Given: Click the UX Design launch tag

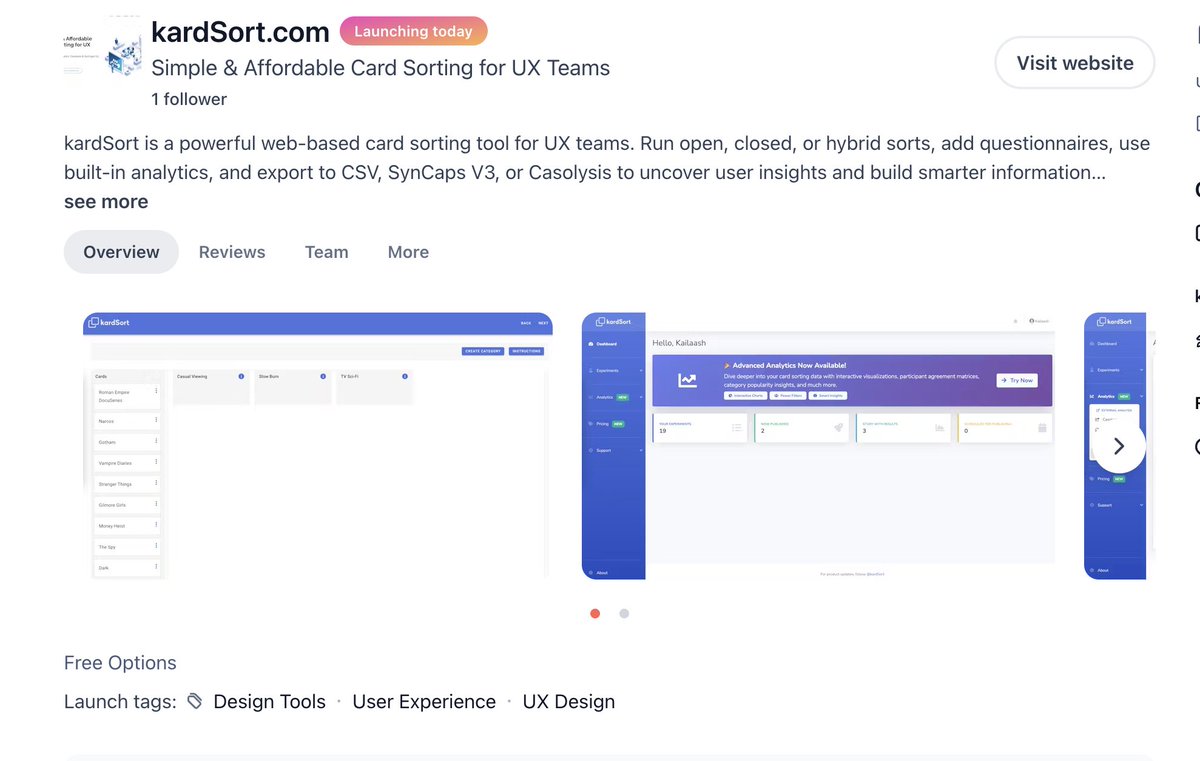Looking at the screenshot, I should pos(569,702).
